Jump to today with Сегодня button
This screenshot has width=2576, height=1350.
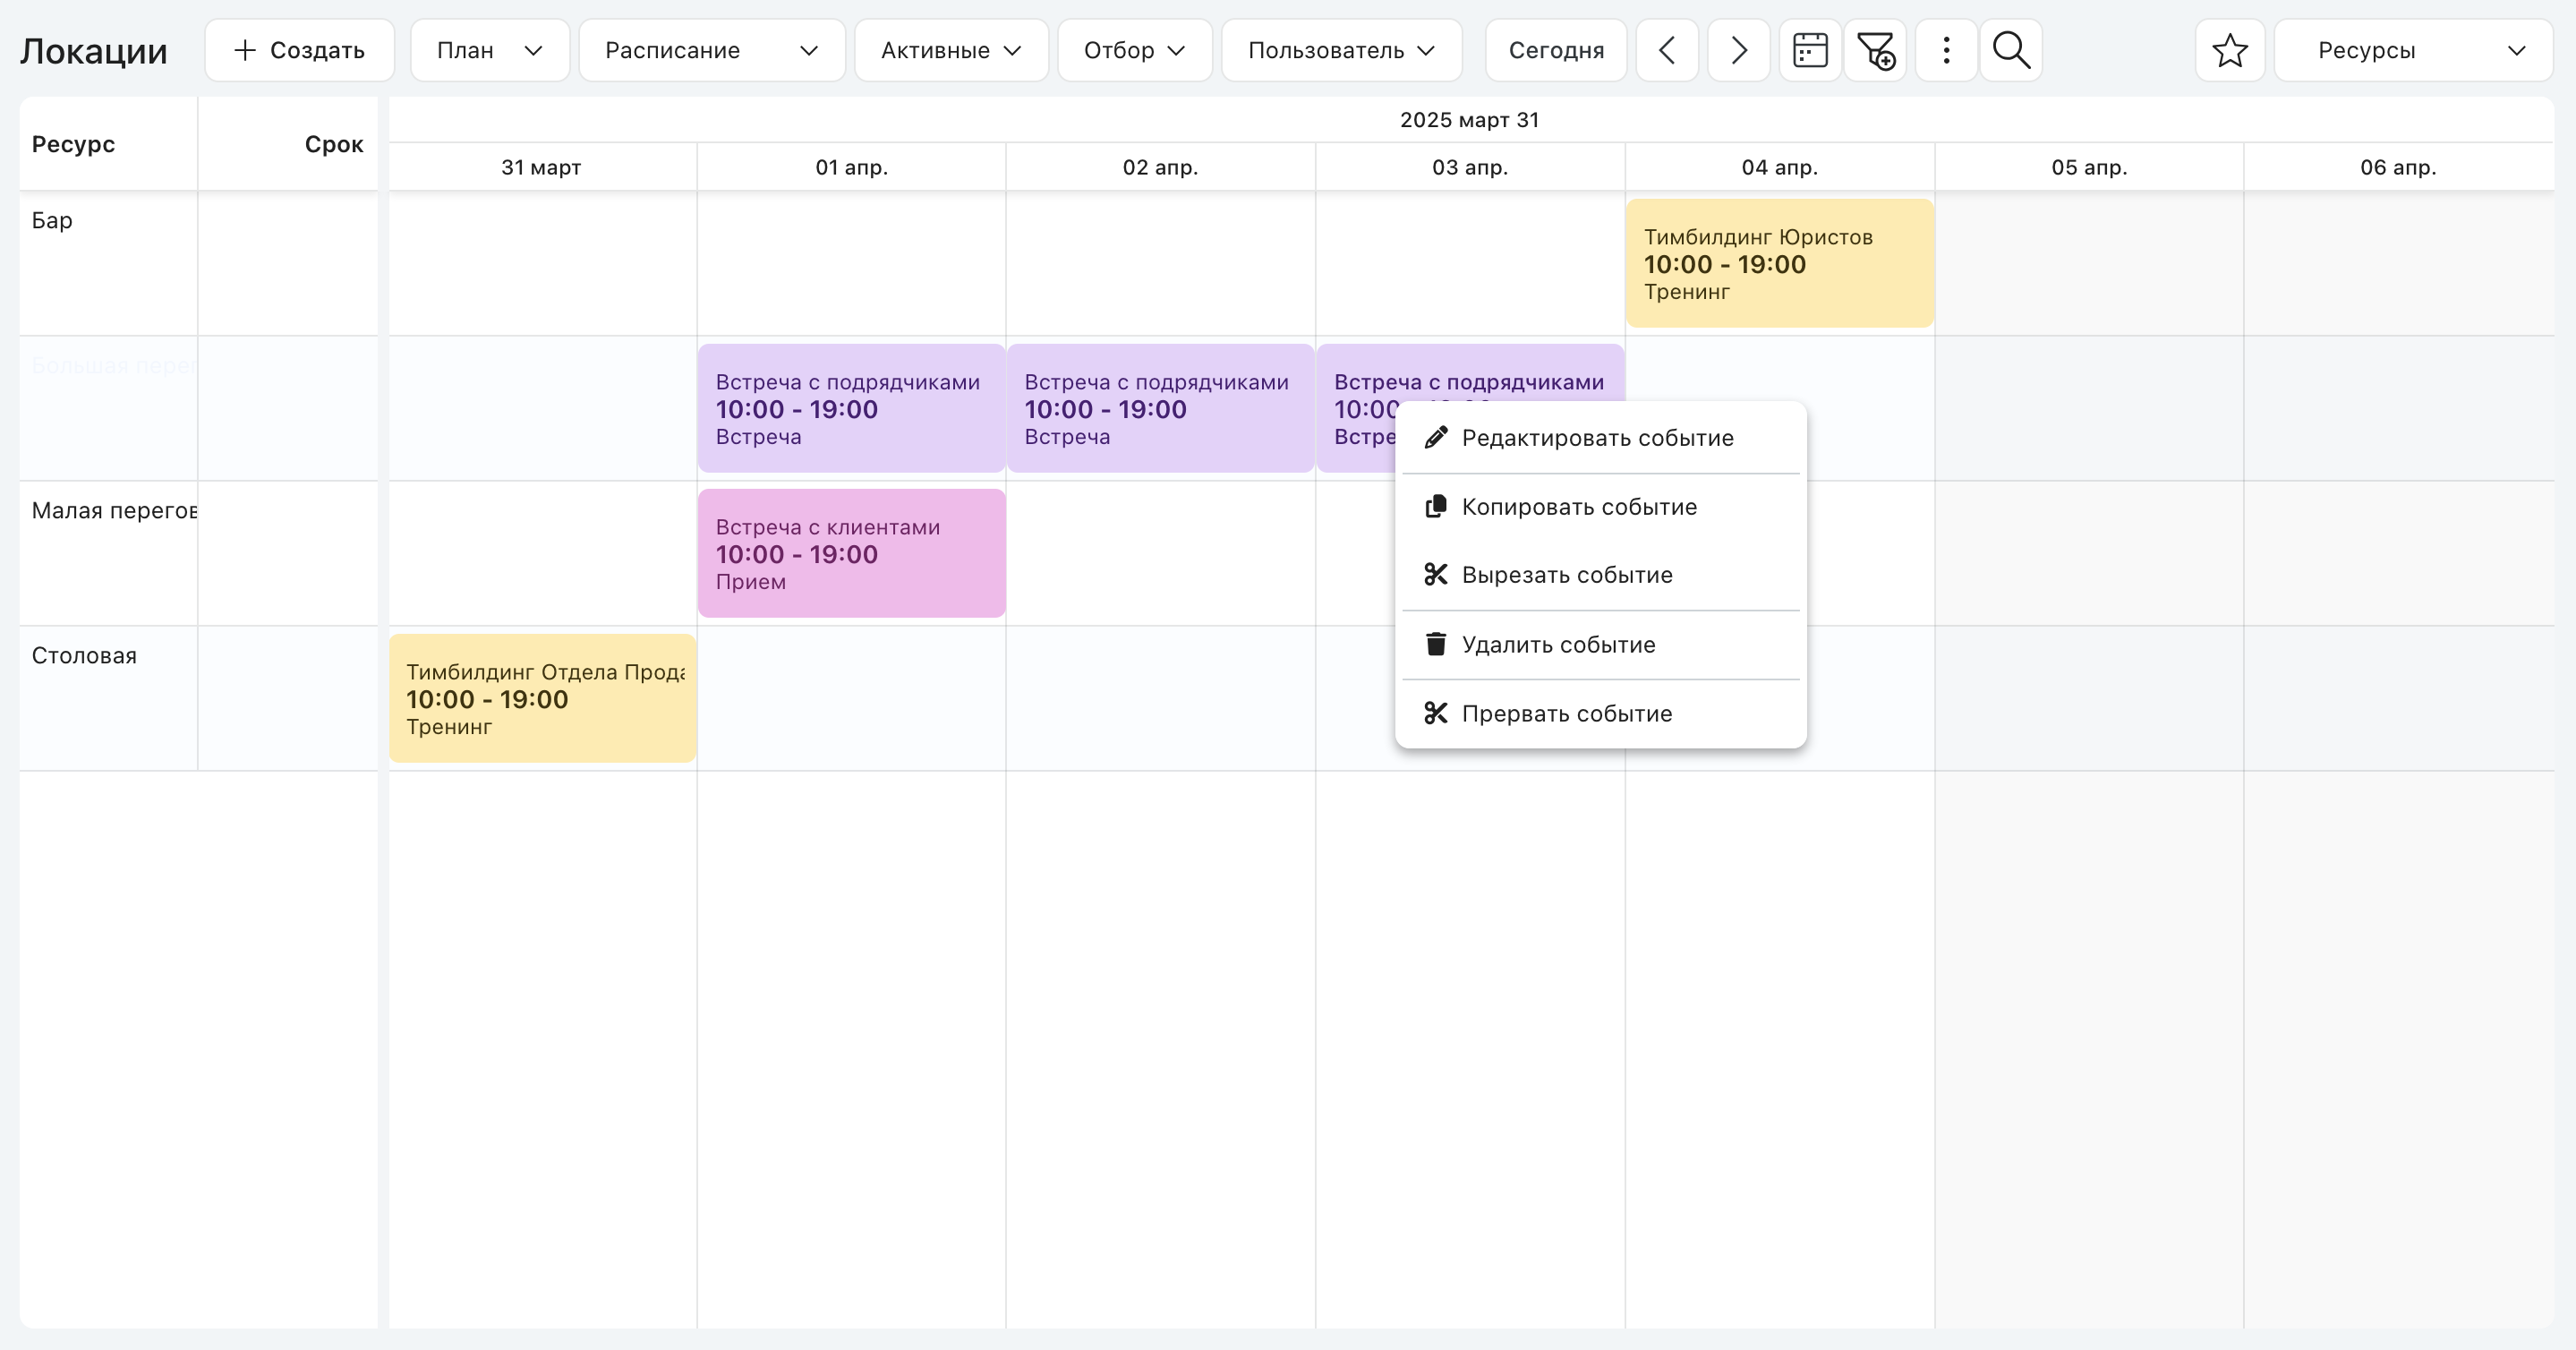[1556, 50]
